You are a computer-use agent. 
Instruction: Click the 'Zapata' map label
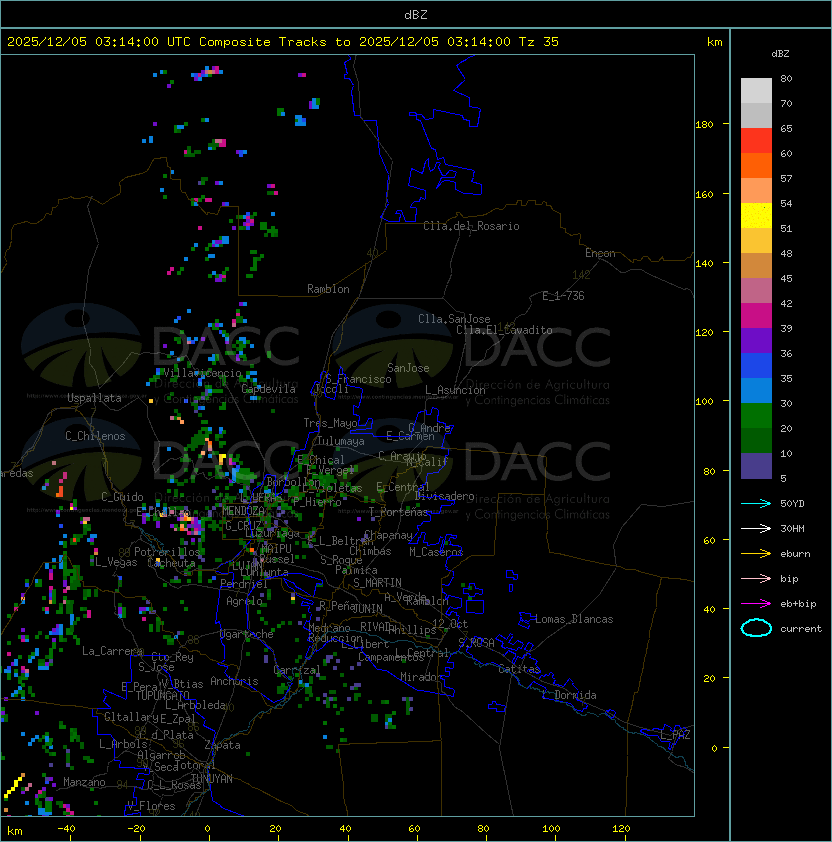click(222, 745)
